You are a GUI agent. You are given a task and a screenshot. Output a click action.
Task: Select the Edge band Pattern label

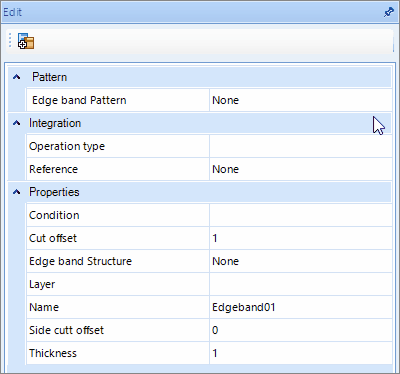coord(79,100)
